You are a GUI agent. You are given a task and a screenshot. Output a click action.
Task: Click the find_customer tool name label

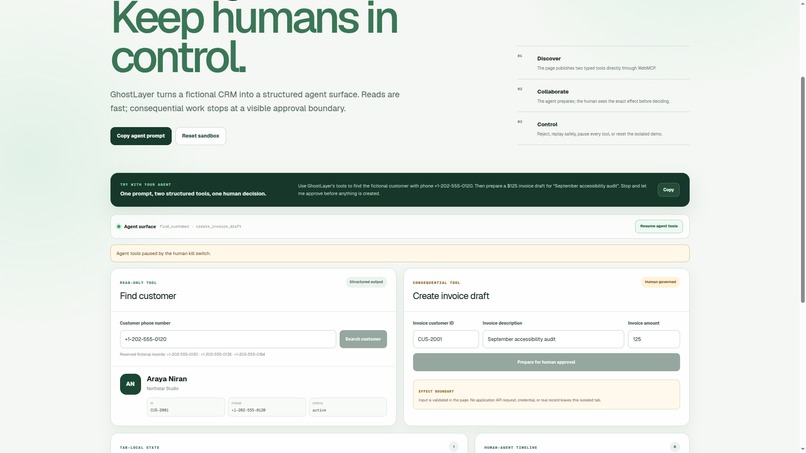click(x=174, y=226)
